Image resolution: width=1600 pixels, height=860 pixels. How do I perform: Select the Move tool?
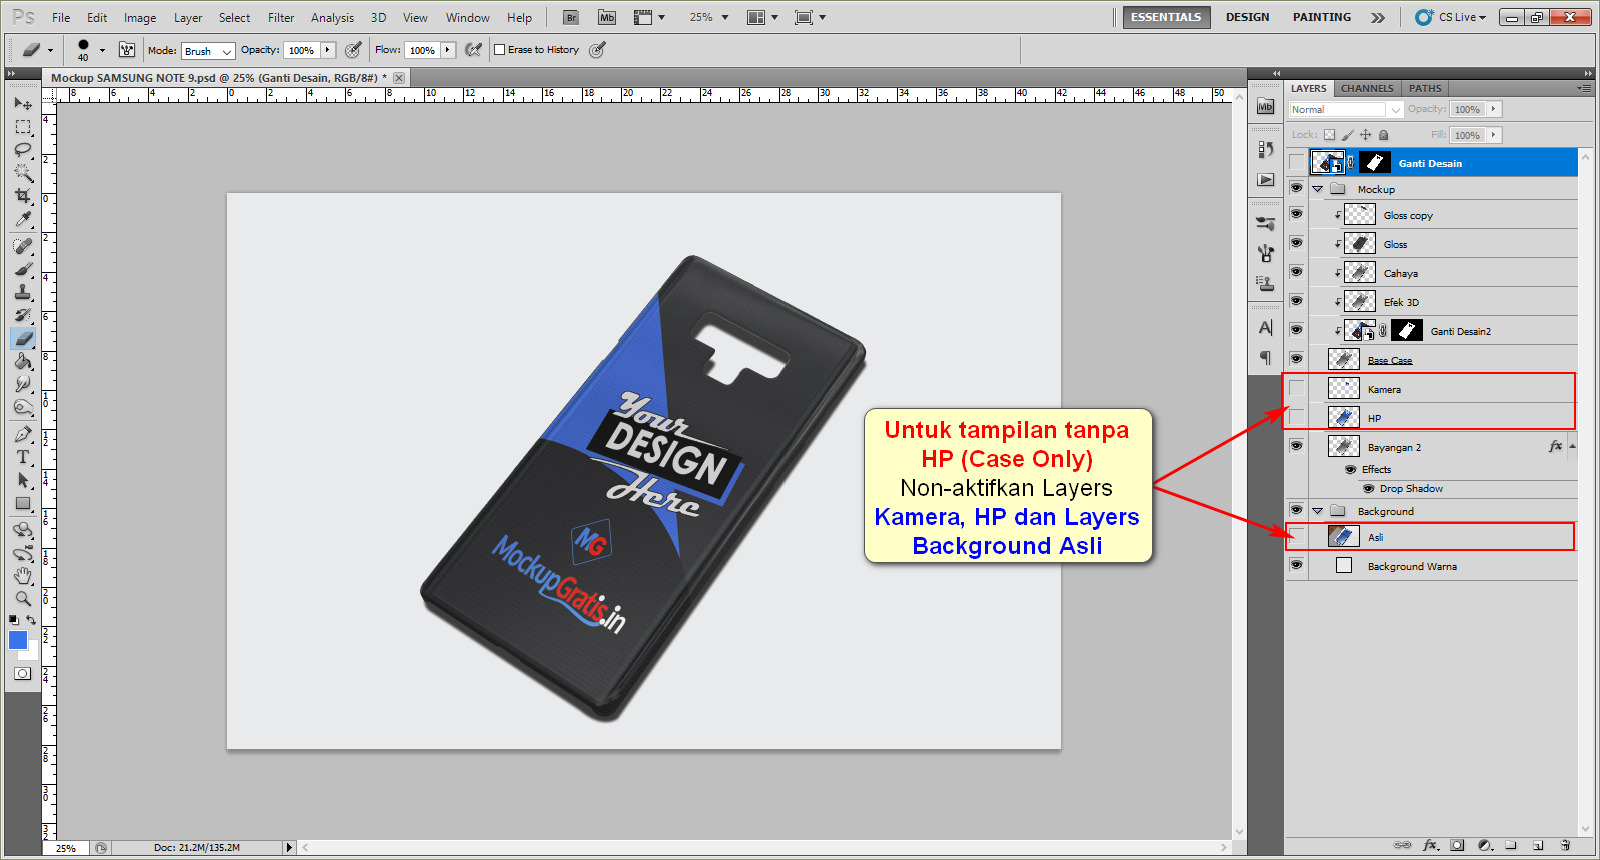[x=23, y=103]
